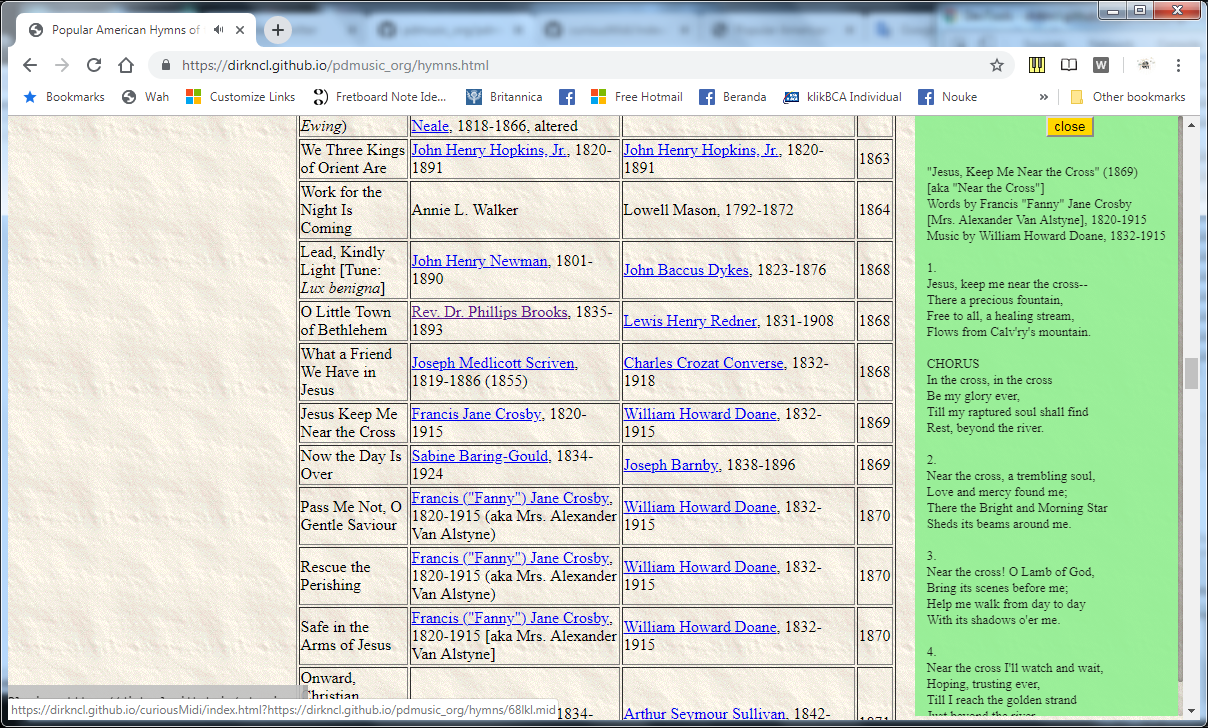Click the Wikipedia W extension icon
Image resolution: width=1208 pixels, height=728 pixels.
click(x=1100, y=64)
